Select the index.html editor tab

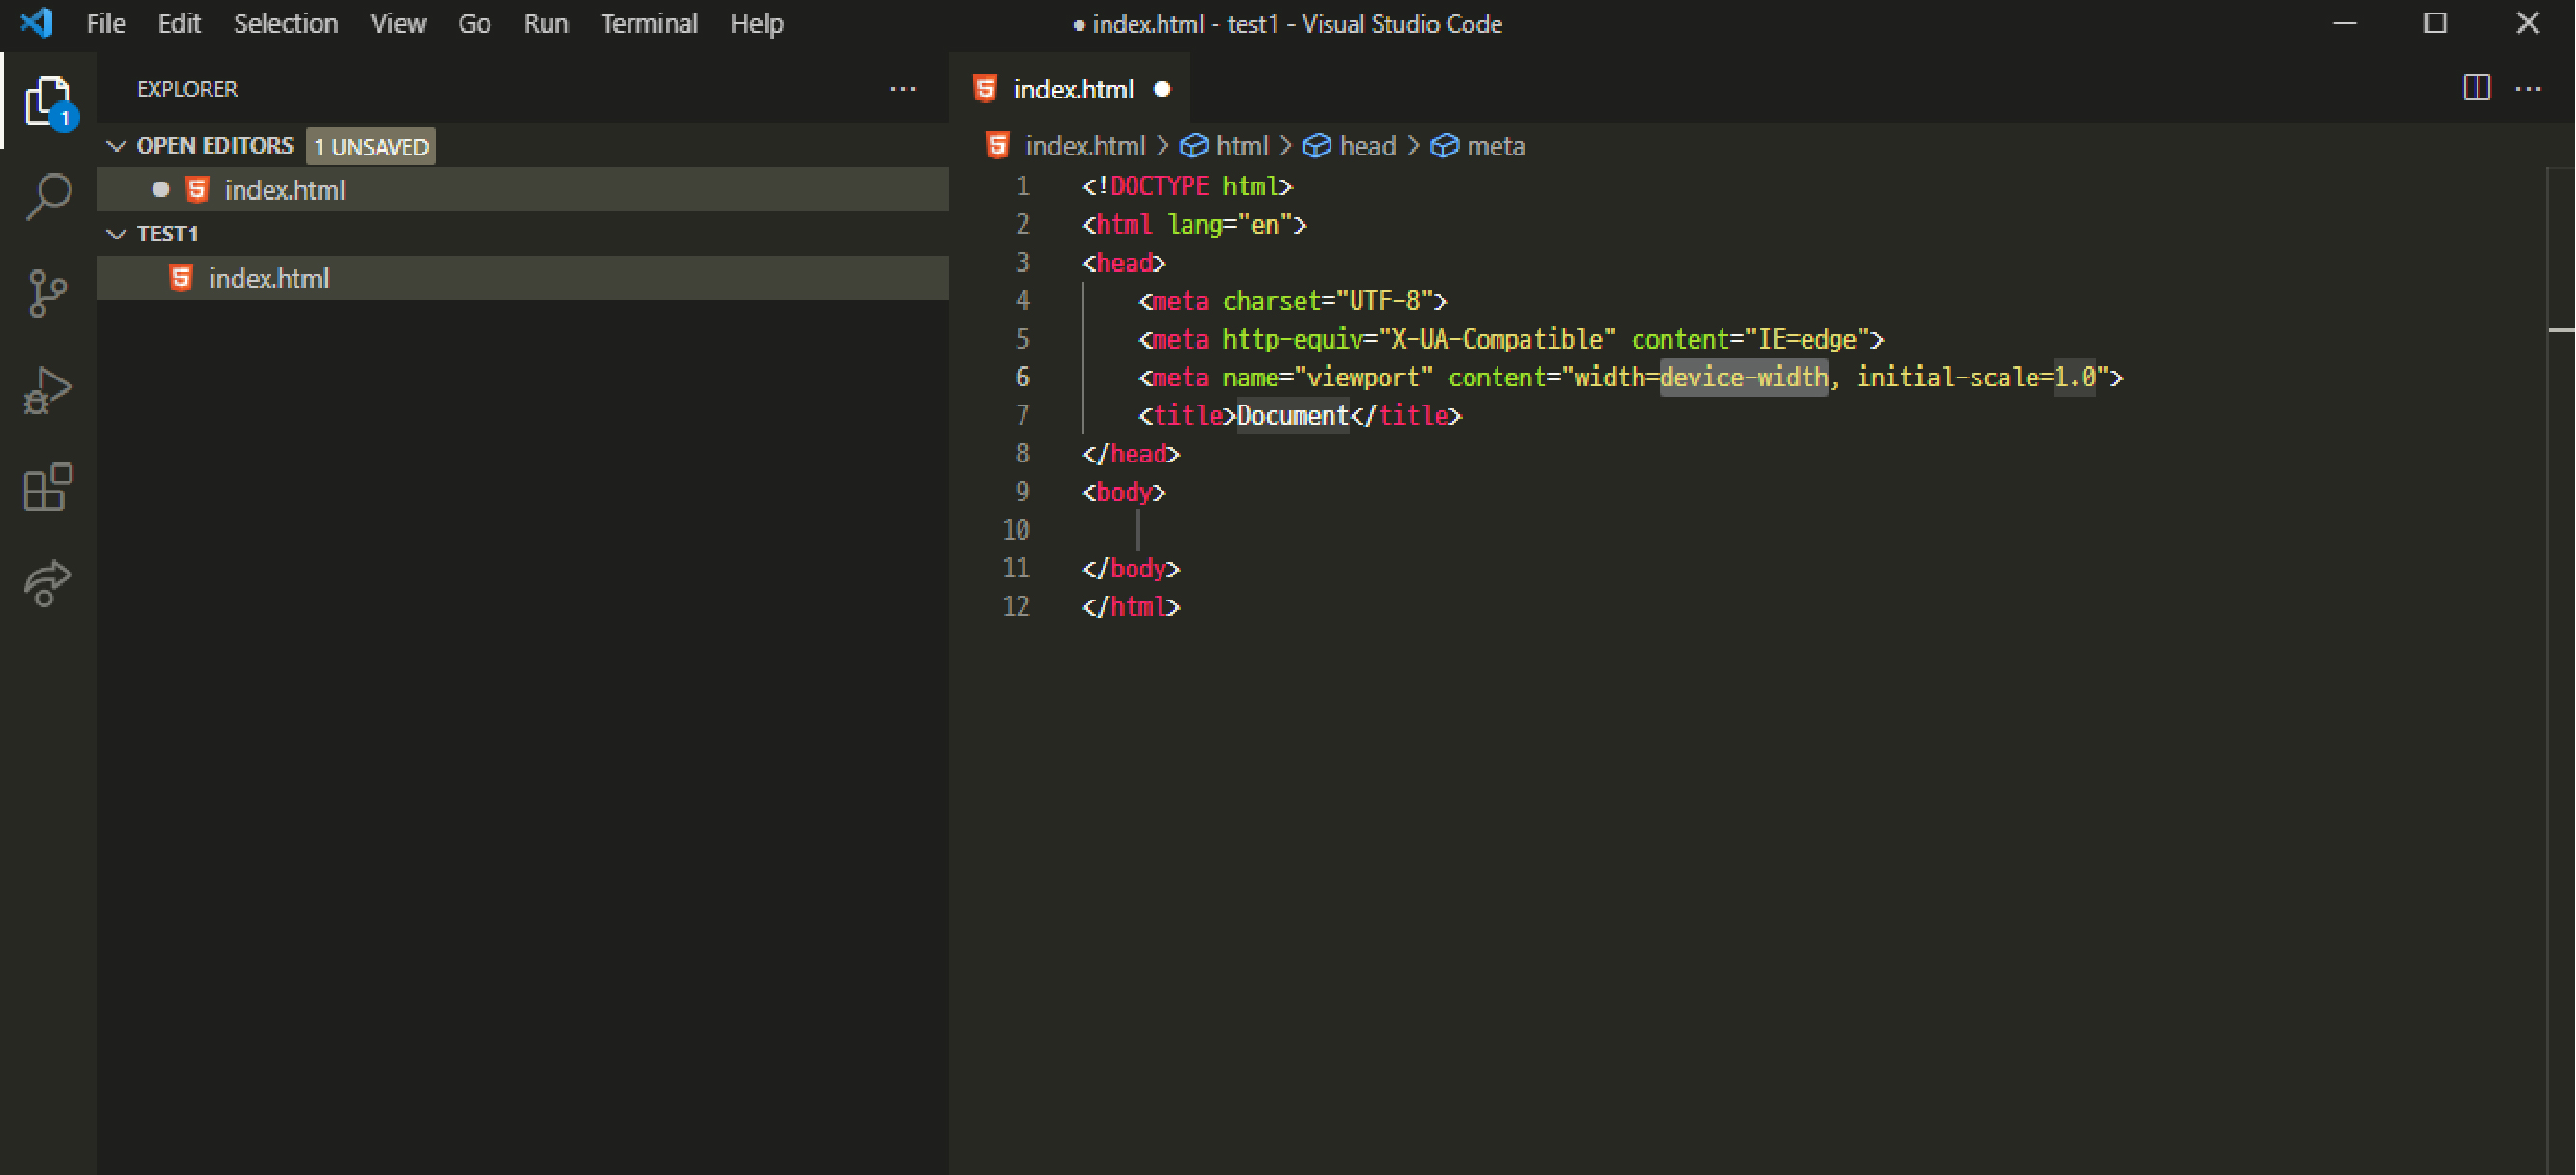(1072, 89)
